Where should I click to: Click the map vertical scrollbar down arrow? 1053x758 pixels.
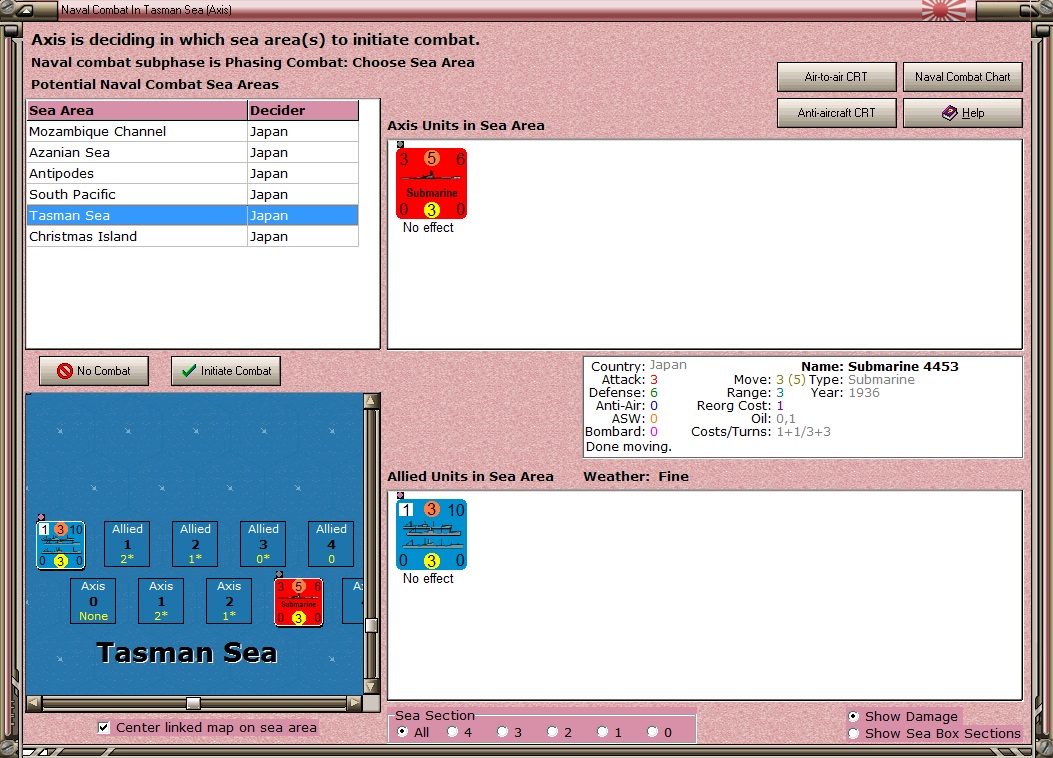coord(371,687)
